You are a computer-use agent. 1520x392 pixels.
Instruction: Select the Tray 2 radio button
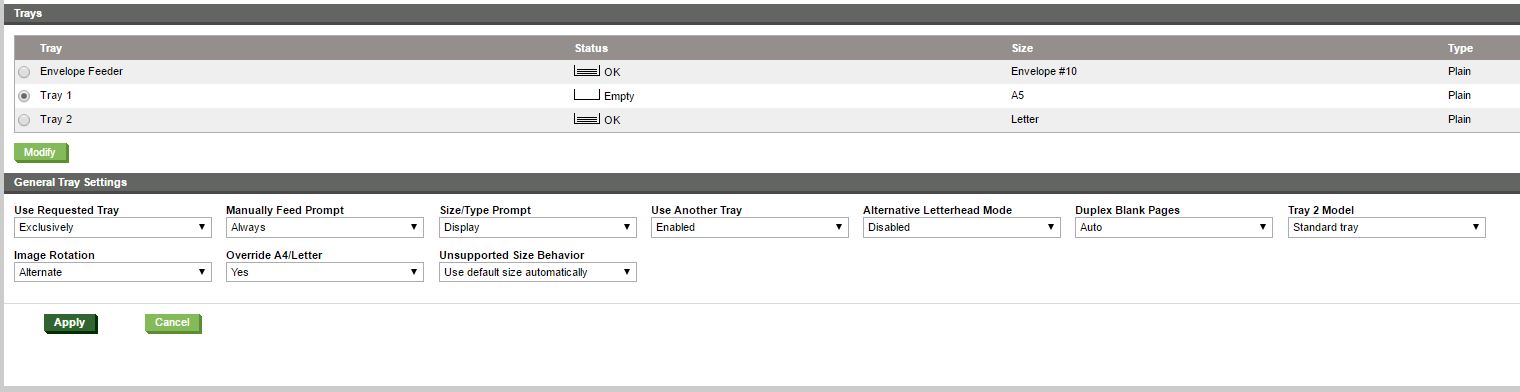[x=24, y=120]
